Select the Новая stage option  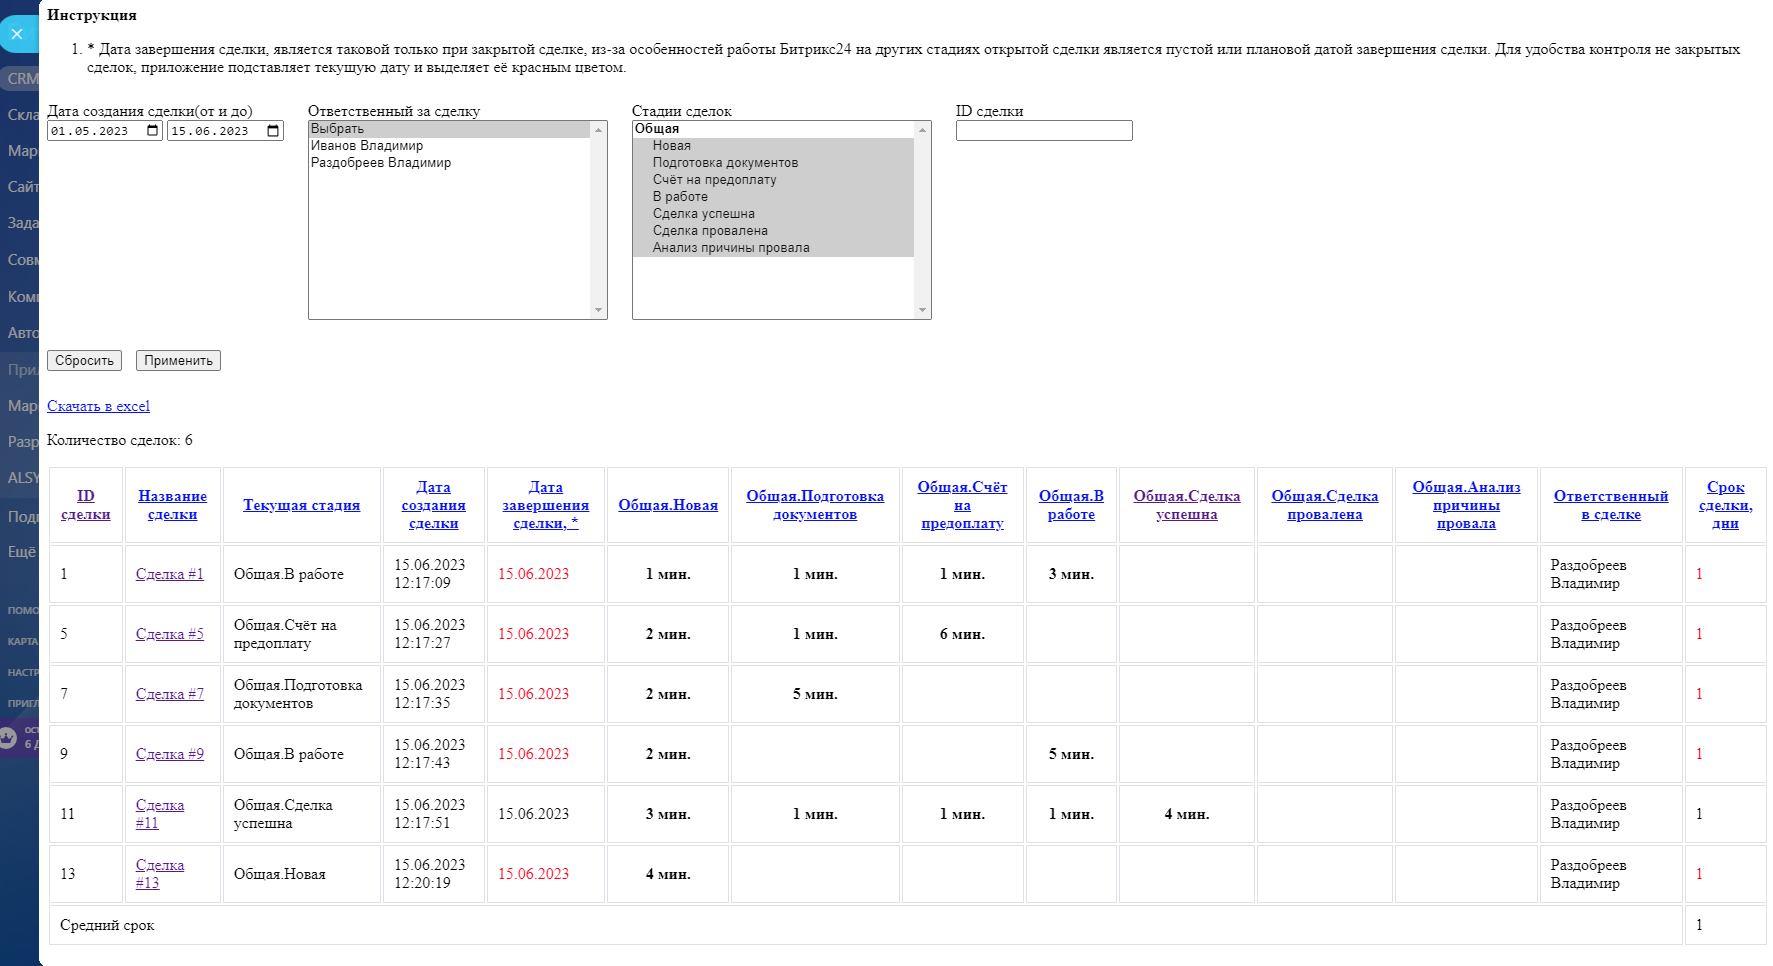tap(773, 146)
